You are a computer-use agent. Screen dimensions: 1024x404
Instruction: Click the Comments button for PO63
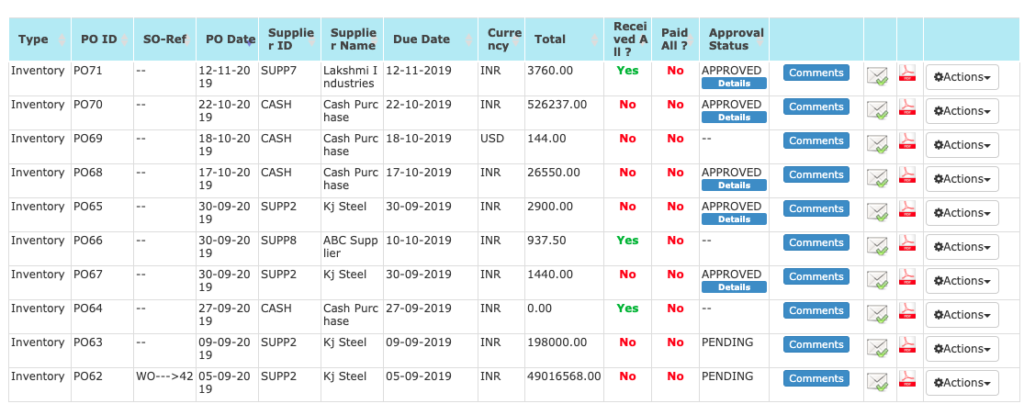tap(816, 345)
